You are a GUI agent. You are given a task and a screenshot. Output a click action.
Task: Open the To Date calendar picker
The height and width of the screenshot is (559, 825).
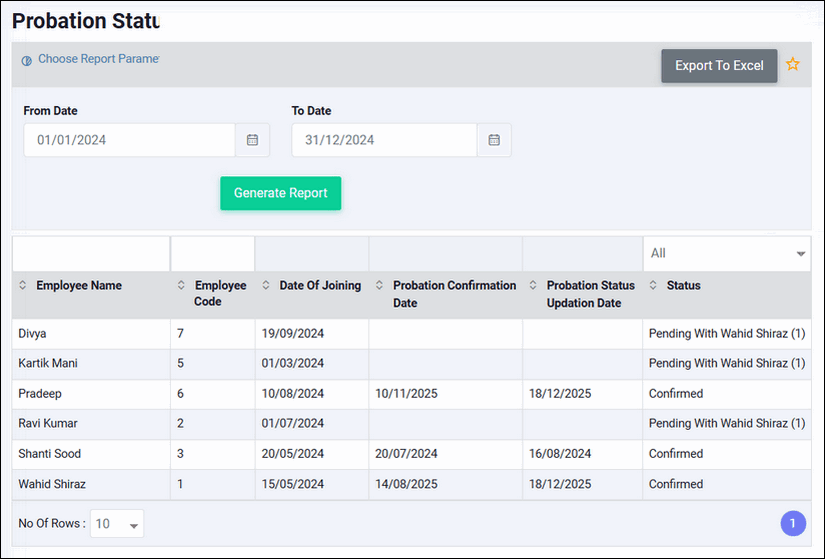point(494,140)
